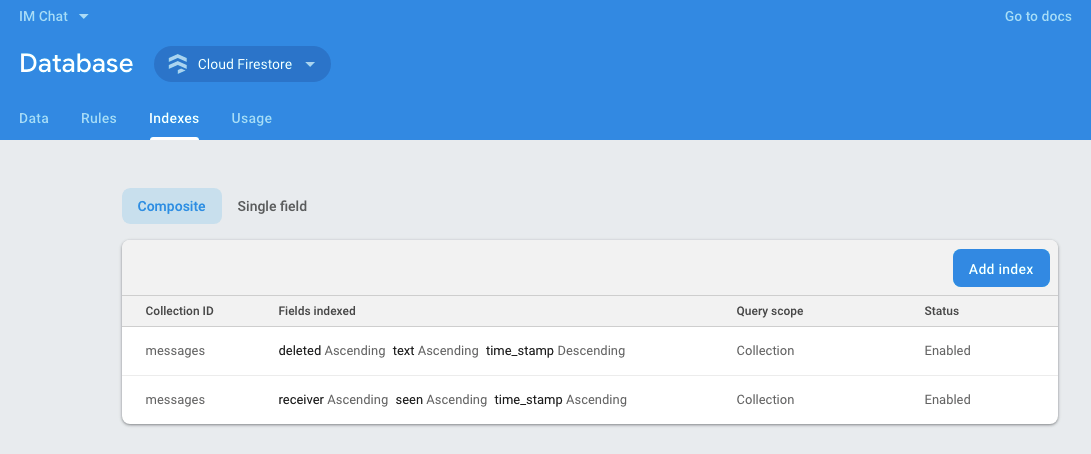Select the Composite index view

(x=172, y=206)
